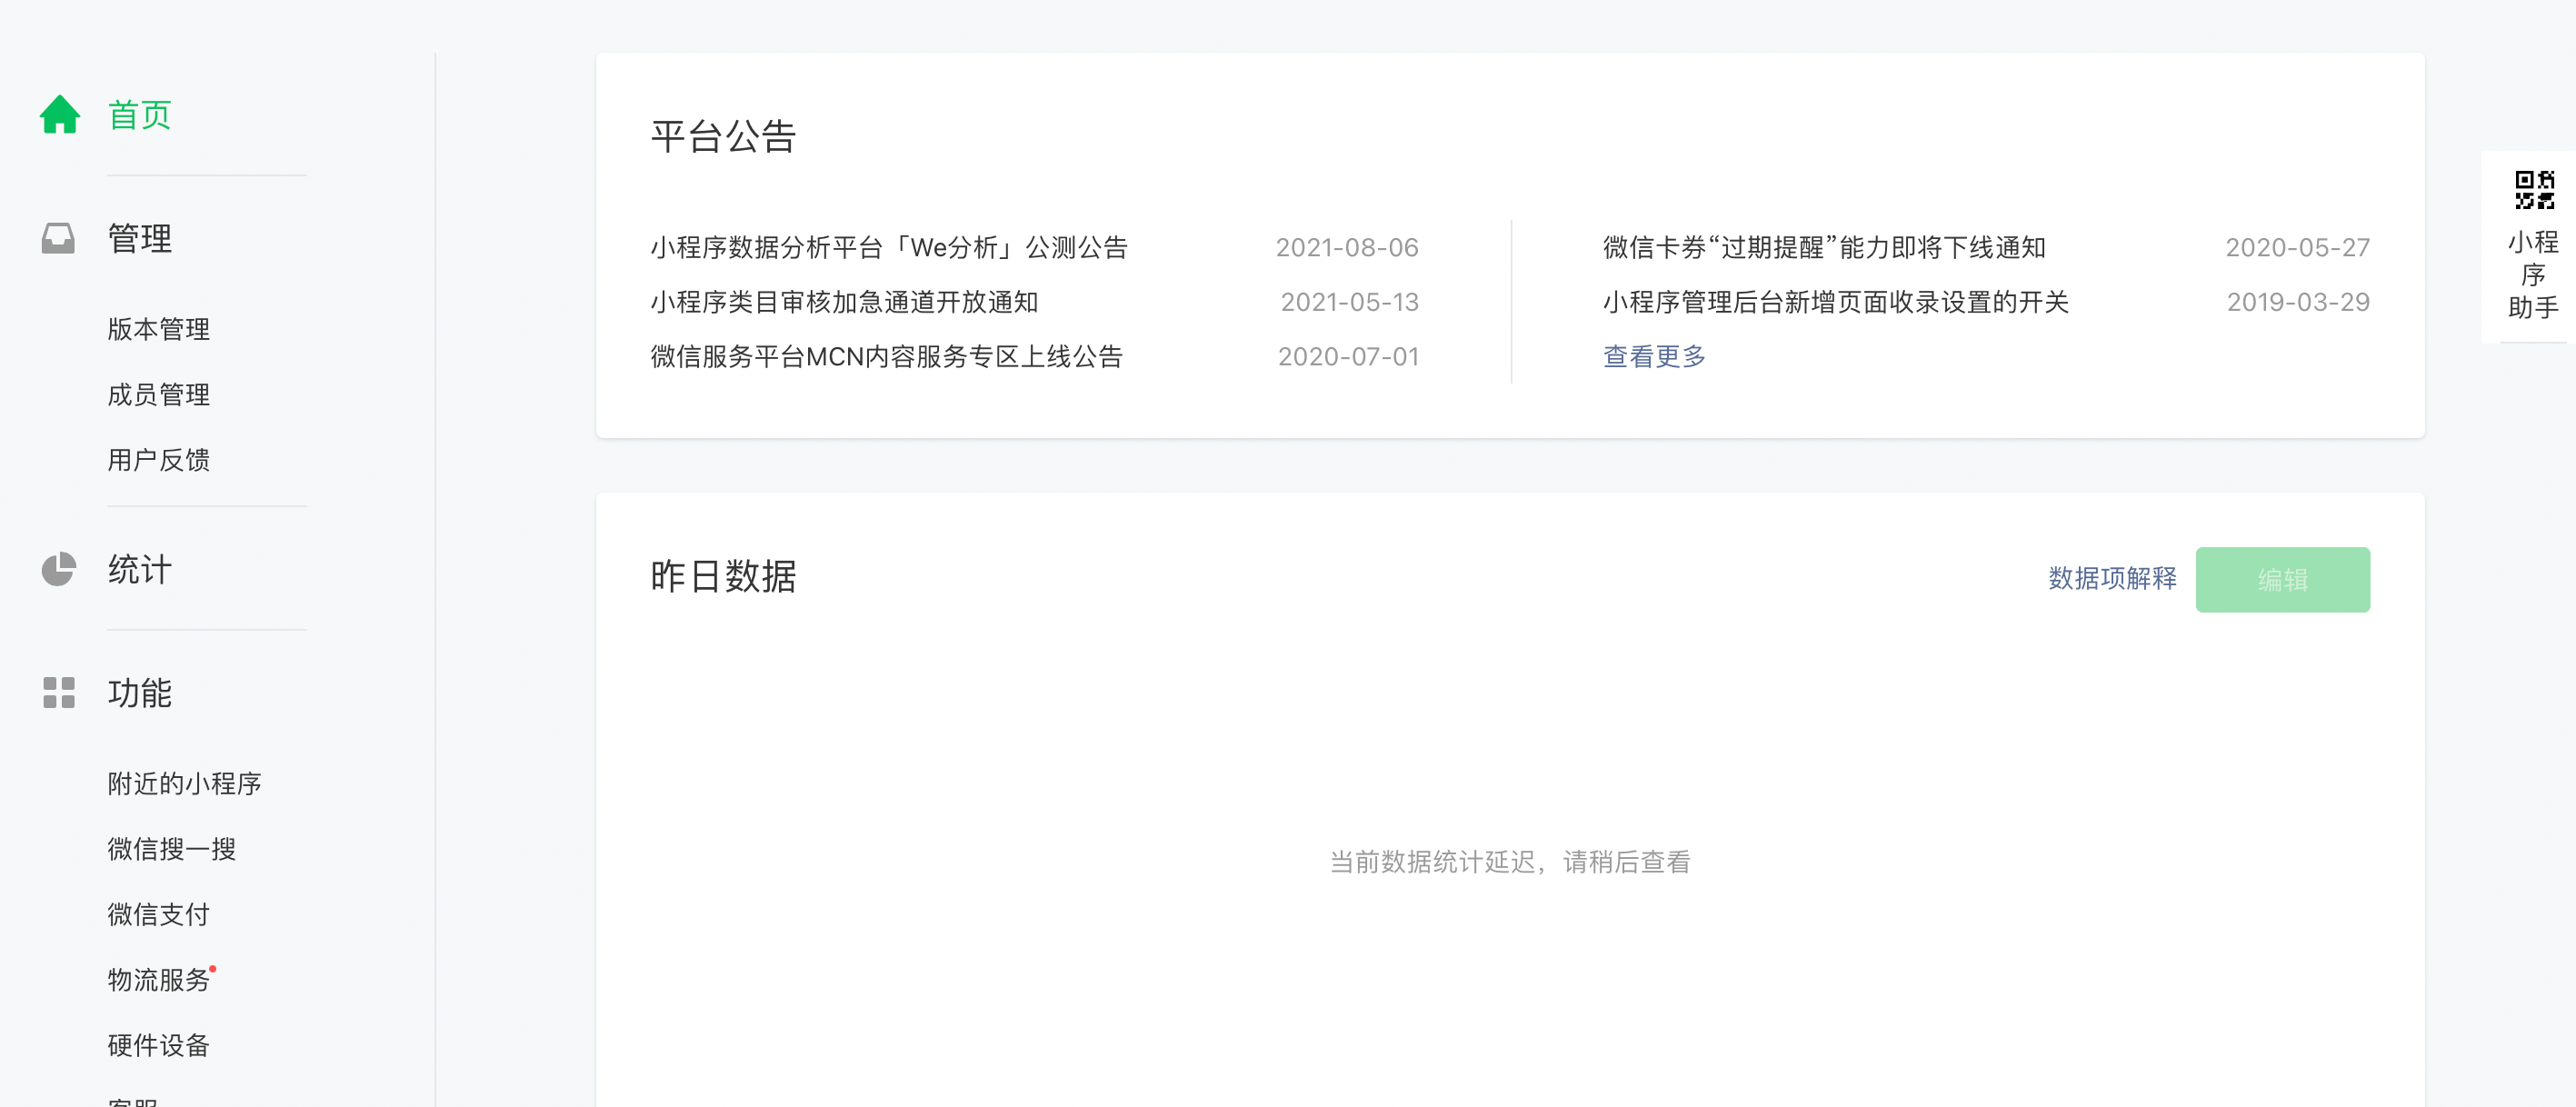The width and height of the screenshot is (2576, 1107).
Task: Click the 查看更多 link
Action: coord(1653,356)
